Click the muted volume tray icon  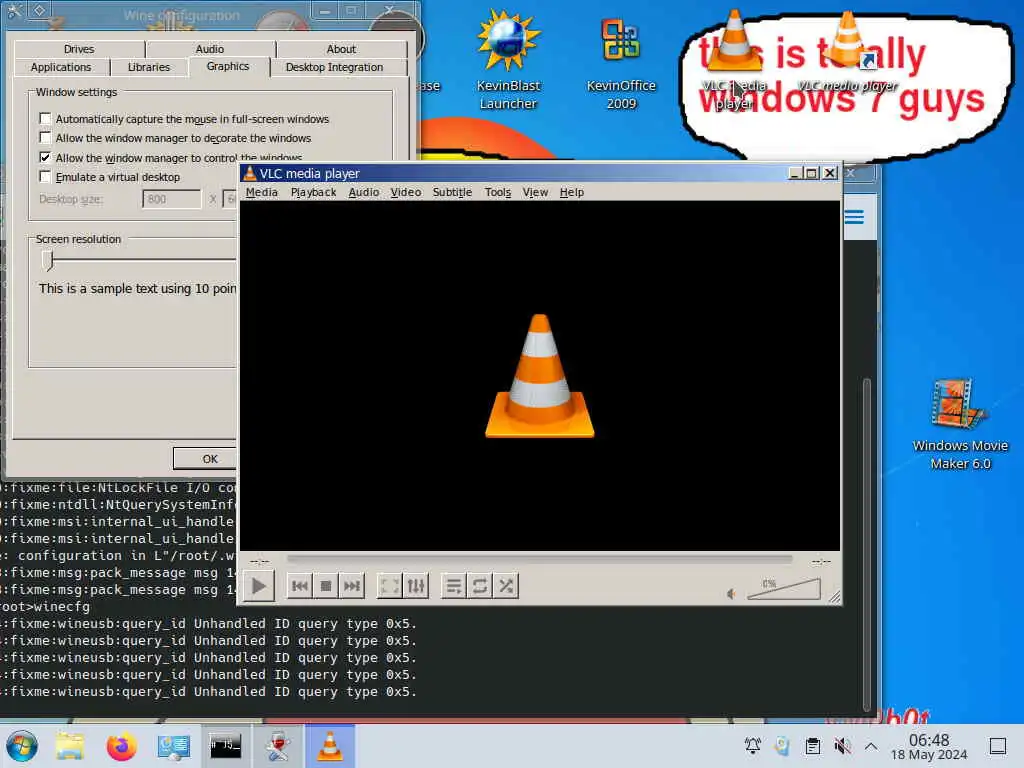[842, 746]
